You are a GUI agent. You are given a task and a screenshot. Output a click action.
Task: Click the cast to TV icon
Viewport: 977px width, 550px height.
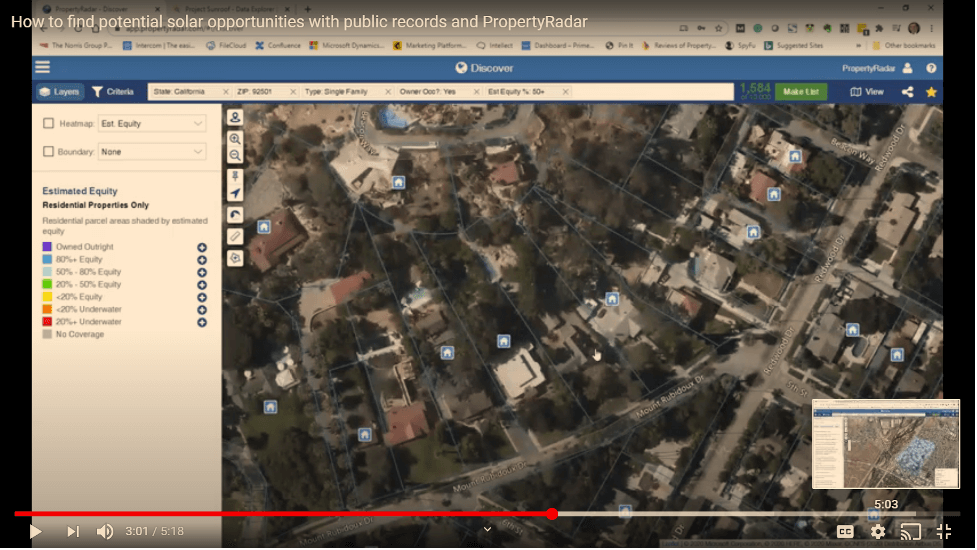[x=910, y=531]
